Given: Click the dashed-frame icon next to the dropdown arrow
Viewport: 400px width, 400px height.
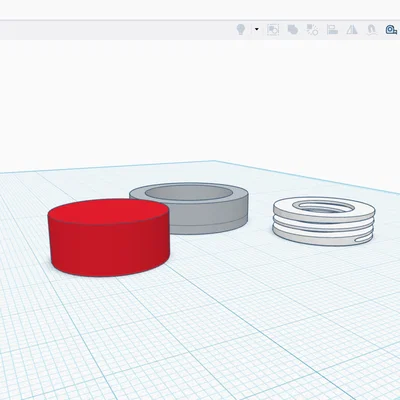Looking at the screenshot, I should [x=273, y=30].
